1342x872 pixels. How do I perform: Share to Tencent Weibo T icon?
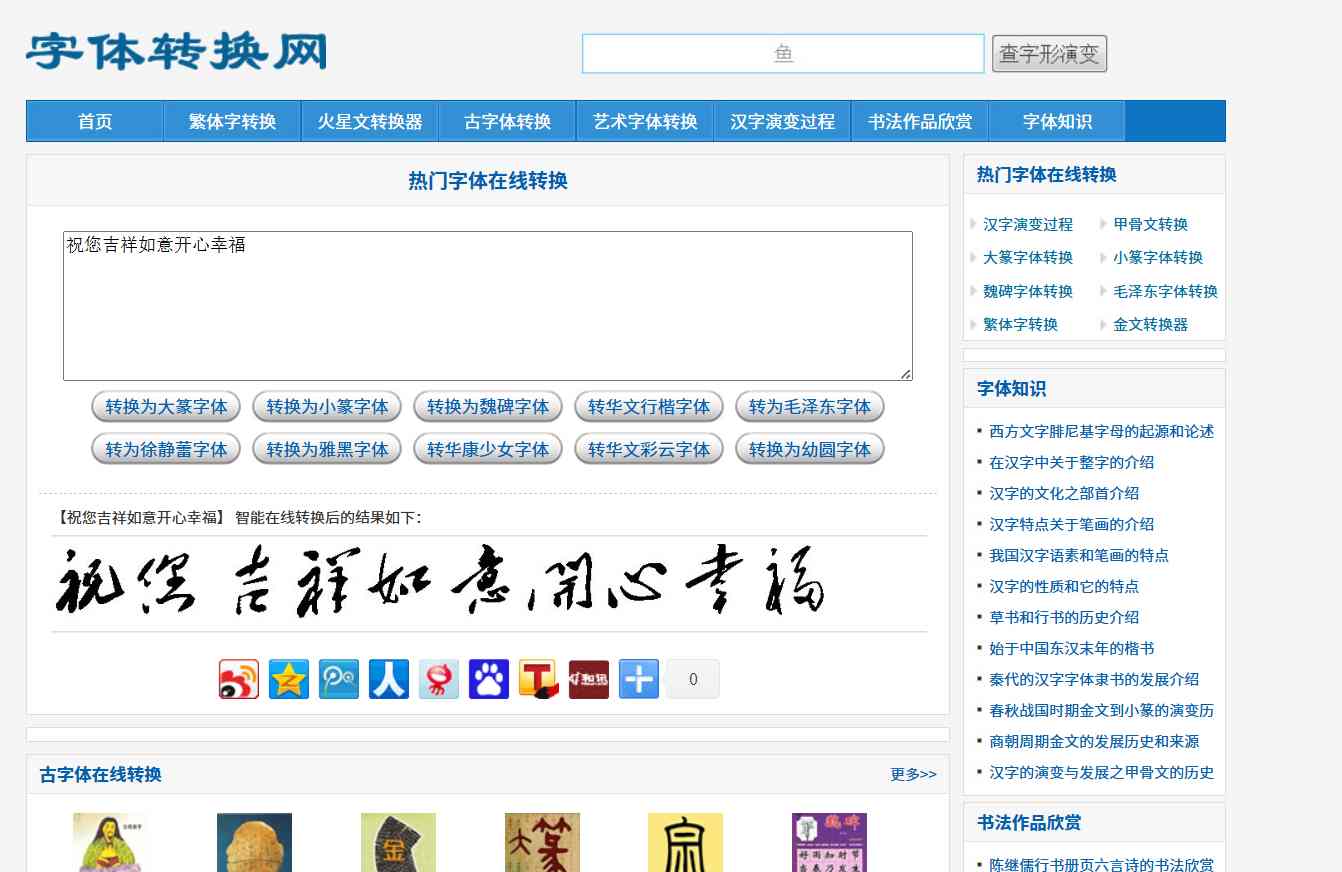point(538,678)
